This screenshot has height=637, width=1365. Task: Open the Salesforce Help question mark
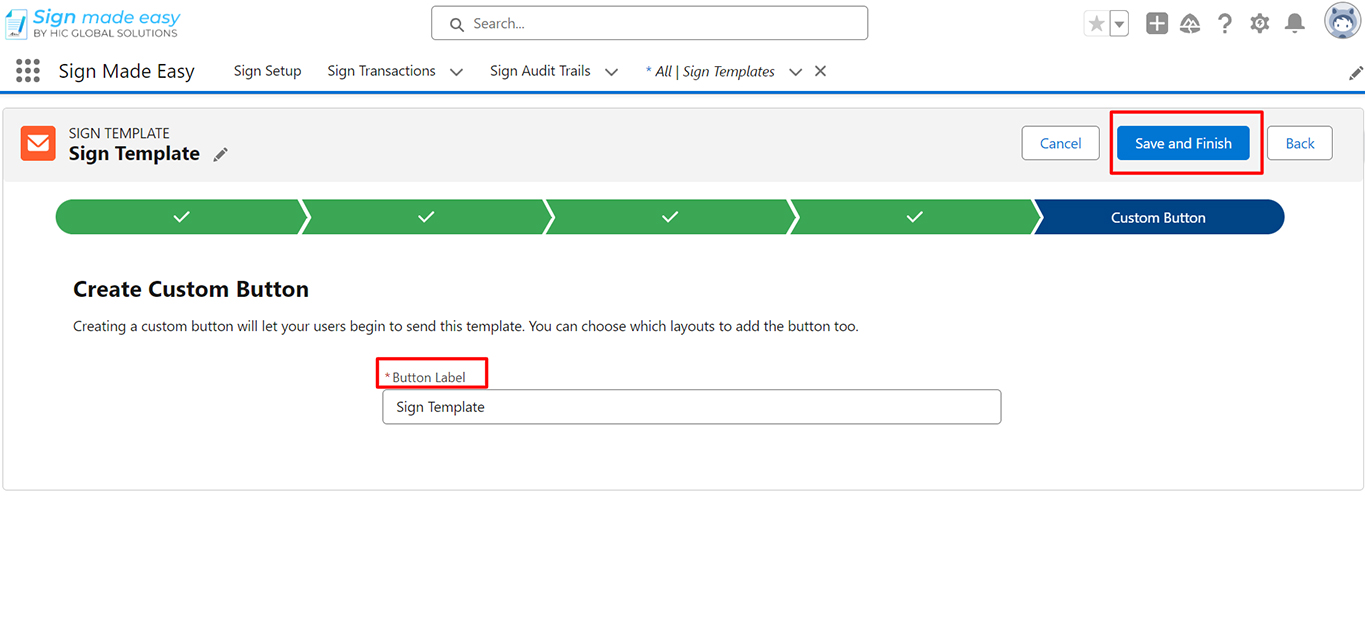(x=1225, y=24)
